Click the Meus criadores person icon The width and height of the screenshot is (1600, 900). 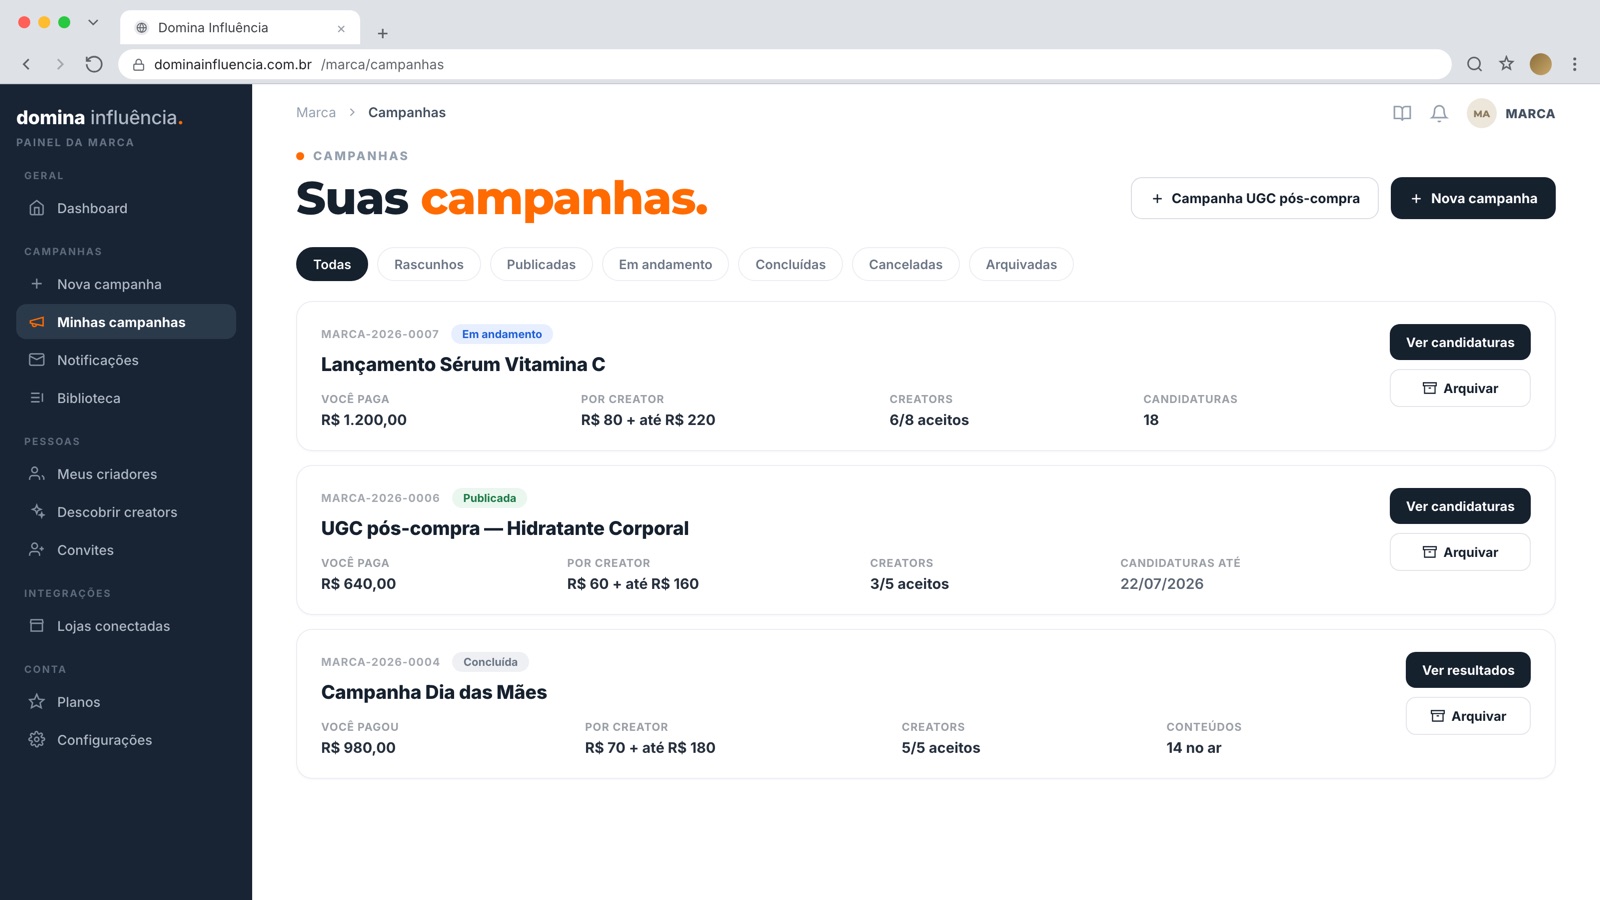coord(37,474)
